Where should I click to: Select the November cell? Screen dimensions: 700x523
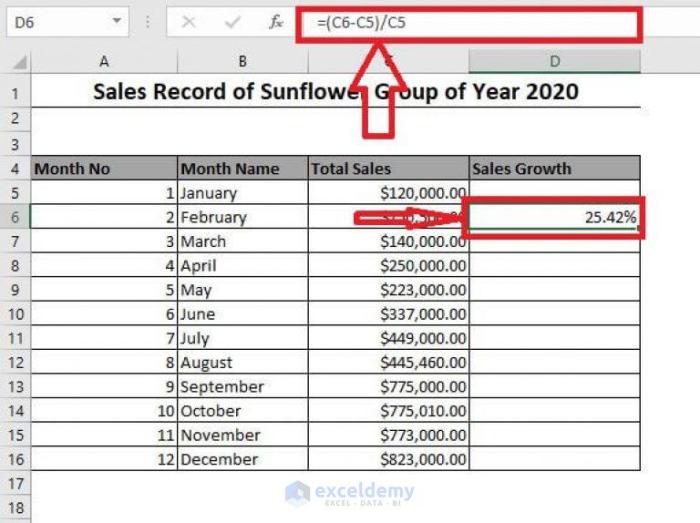[243, 435]
